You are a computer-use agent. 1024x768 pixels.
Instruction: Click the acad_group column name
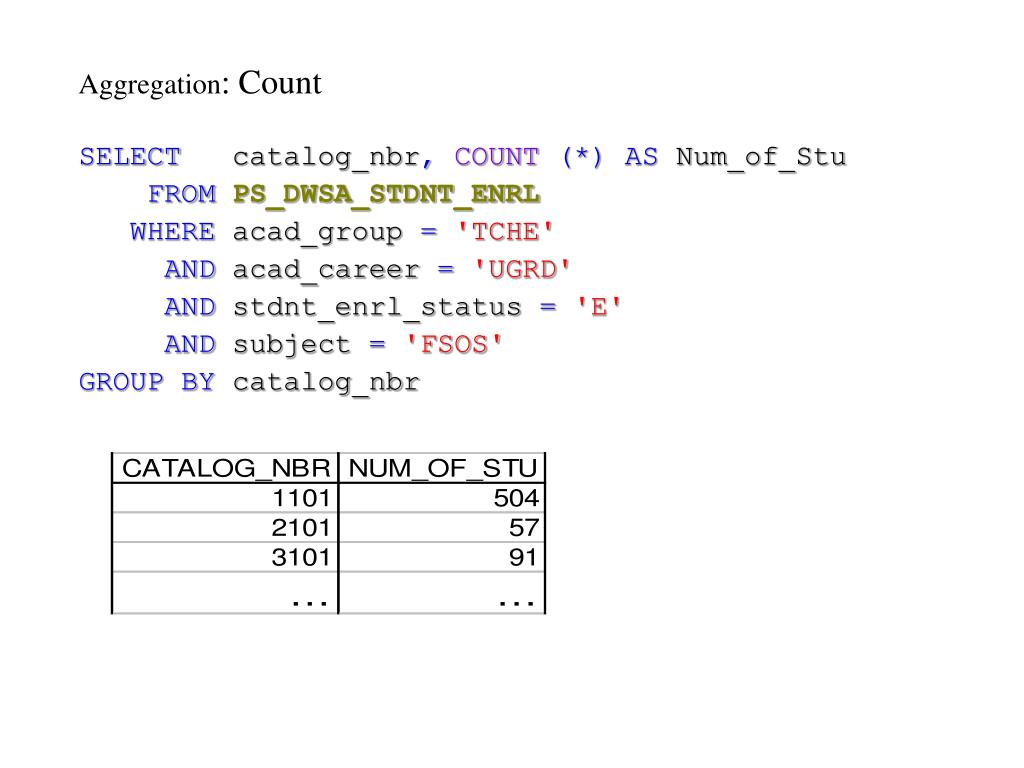pos(318,233)
